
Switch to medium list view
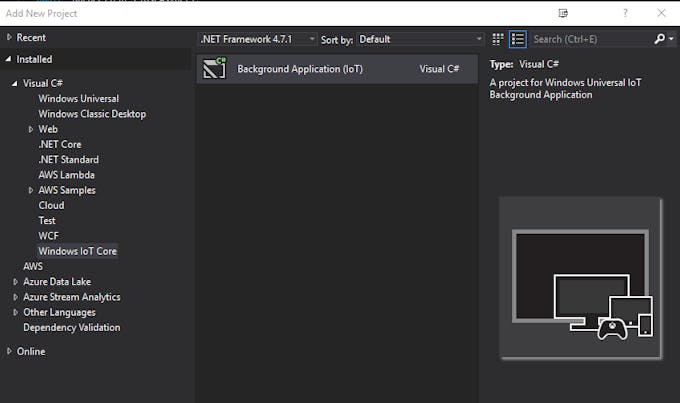coord(518,39)
